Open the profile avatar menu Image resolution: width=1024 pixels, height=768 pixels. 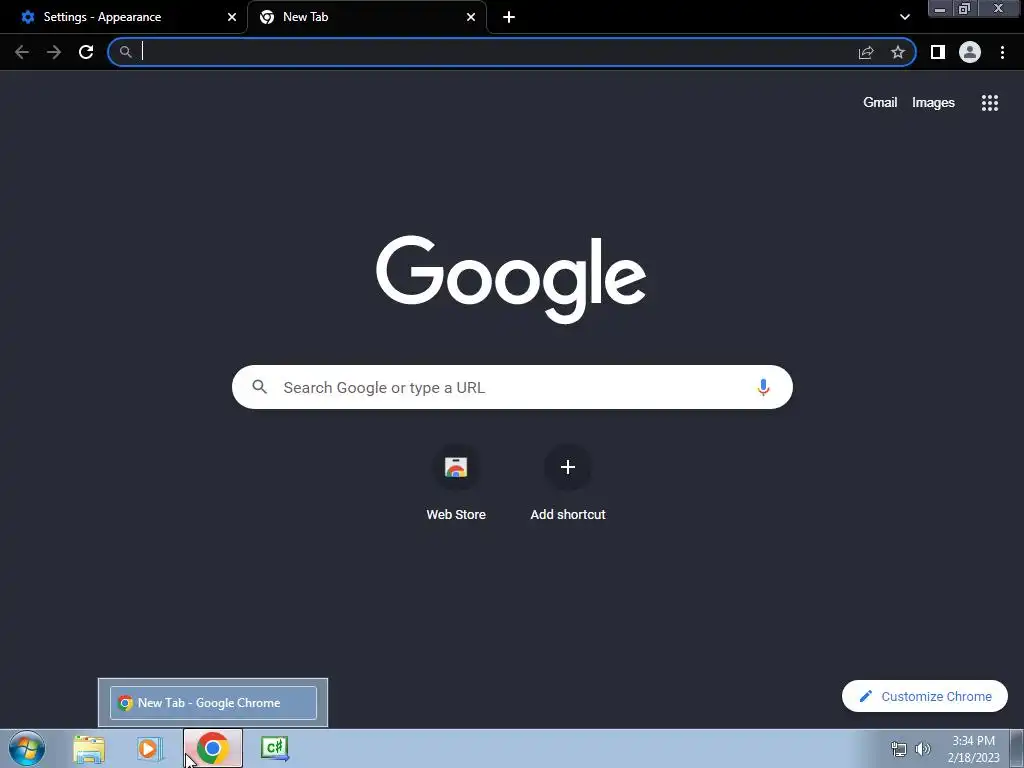coord(970,52)
